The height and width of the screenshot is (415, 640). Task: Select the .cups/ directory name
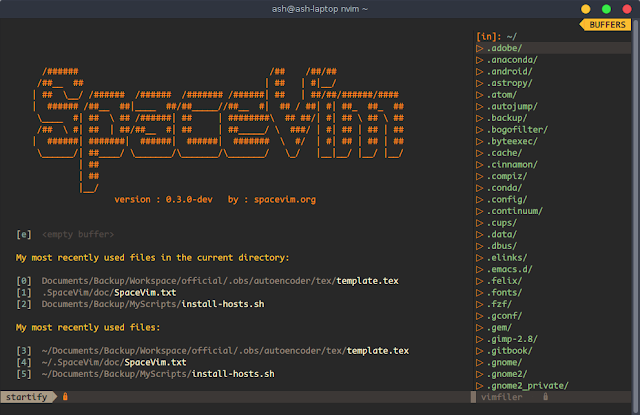point(502,223)
